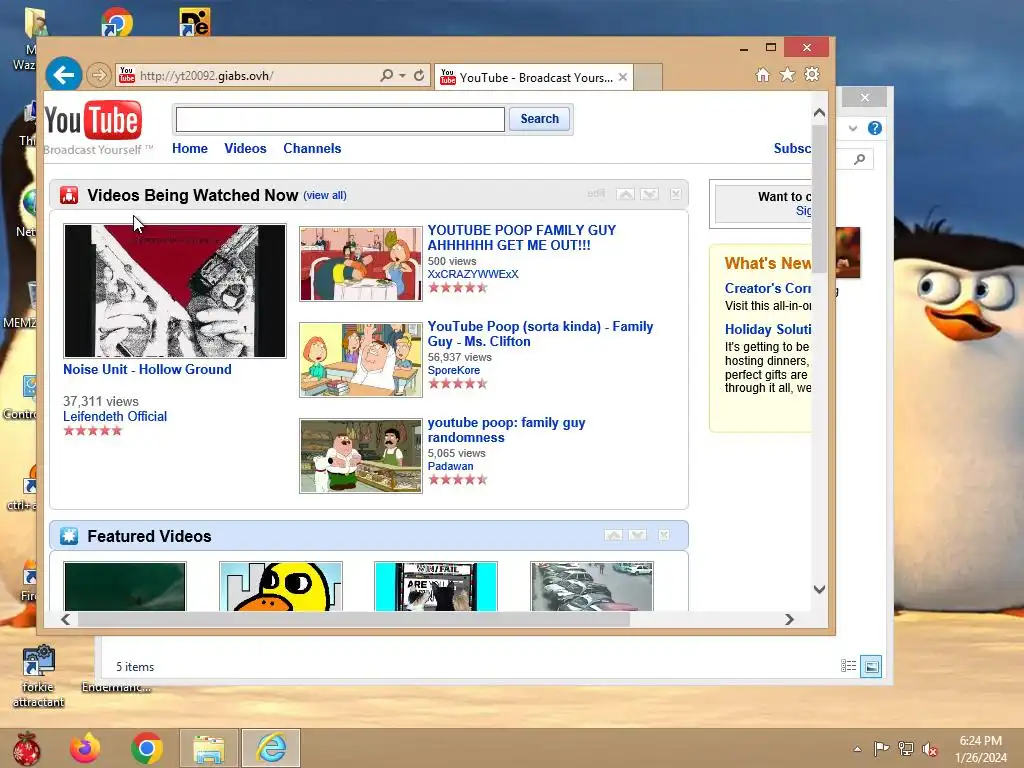Open Noise Unit - Hollow Ground title link
This screenshot has width=1024, height=768.
pos(148,369)
